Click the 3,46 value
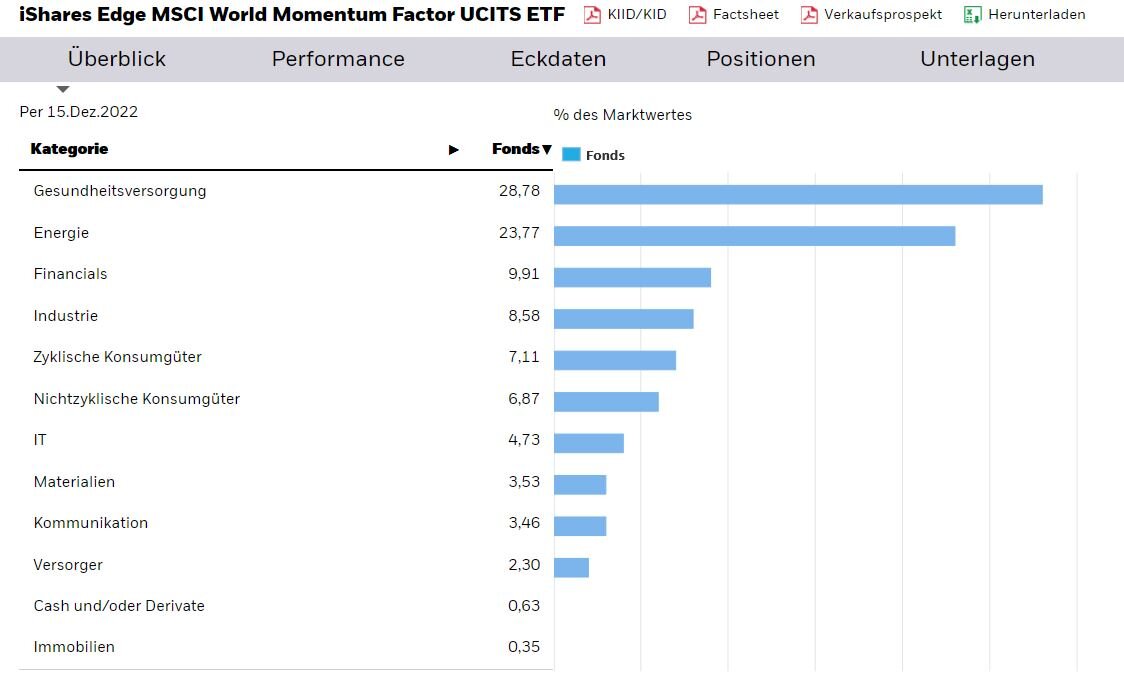1124x690 pixels. tap(524, 523)
